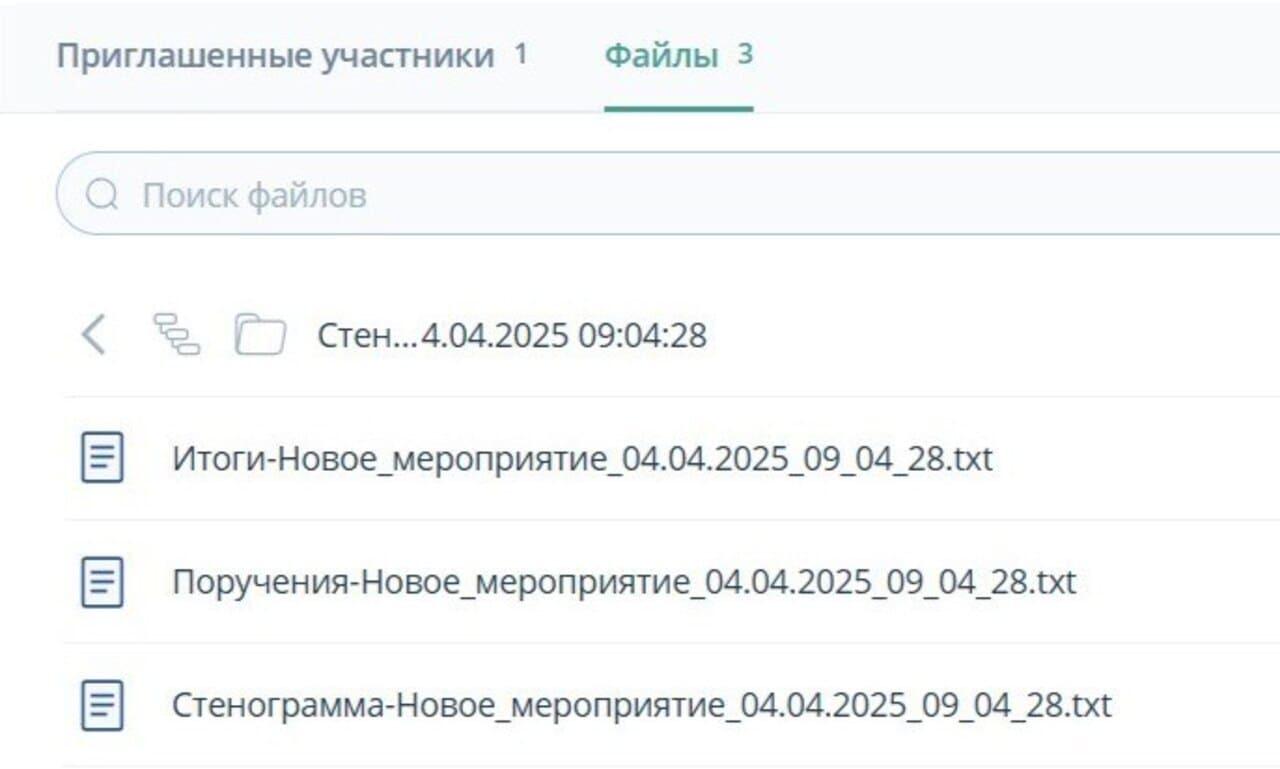This screenshot has width=1280, height=769.
Task: Open Стенограмма-Новое_мероприятие txt file name
Action: tap(641, 705)
